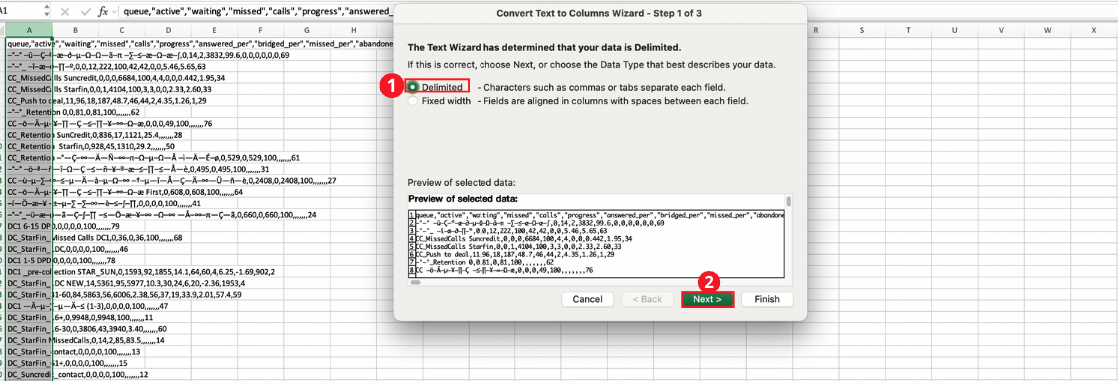
Task: Select column C header
Action: pyautogui.click(x=121, y=30)
